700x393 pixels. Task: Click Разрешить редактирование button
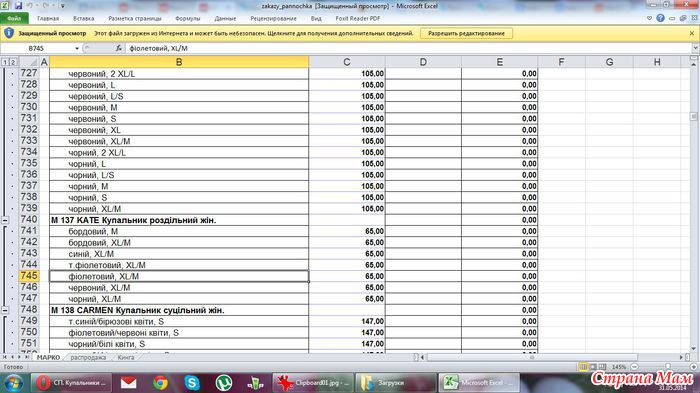[466, 33]
